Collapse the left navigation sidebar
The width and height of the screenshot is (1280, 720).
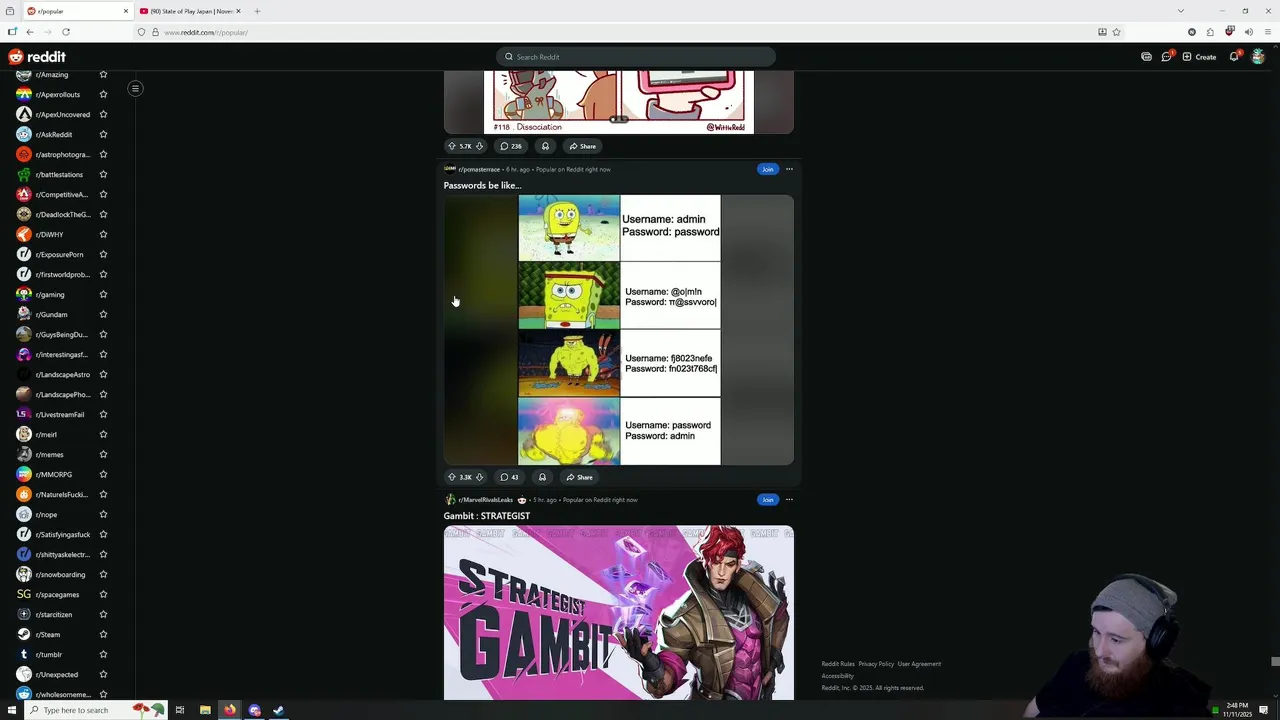pos(135,88)
